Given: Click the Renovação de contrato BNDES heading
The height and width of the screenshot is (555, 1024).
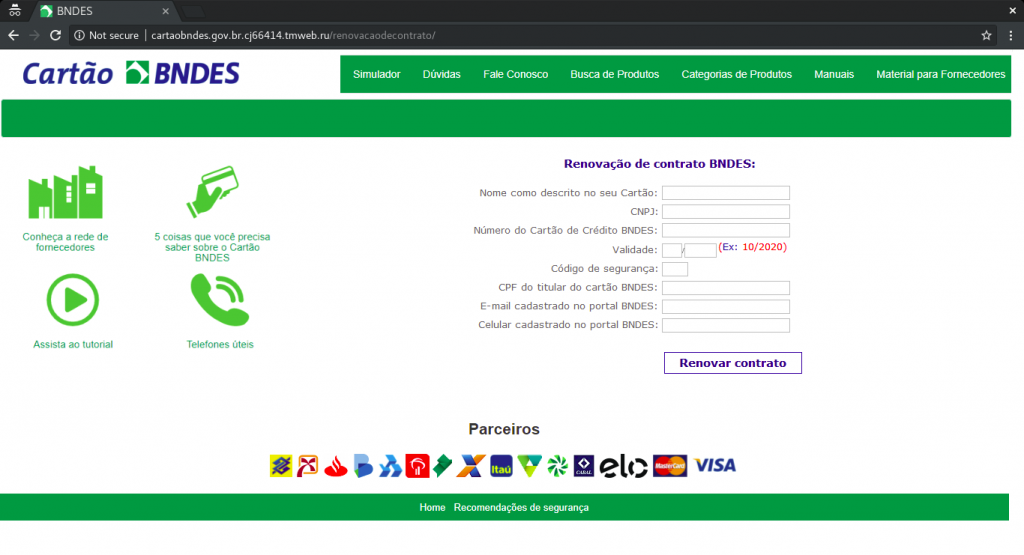Looking at the screenshot, I should click(660, 164).
